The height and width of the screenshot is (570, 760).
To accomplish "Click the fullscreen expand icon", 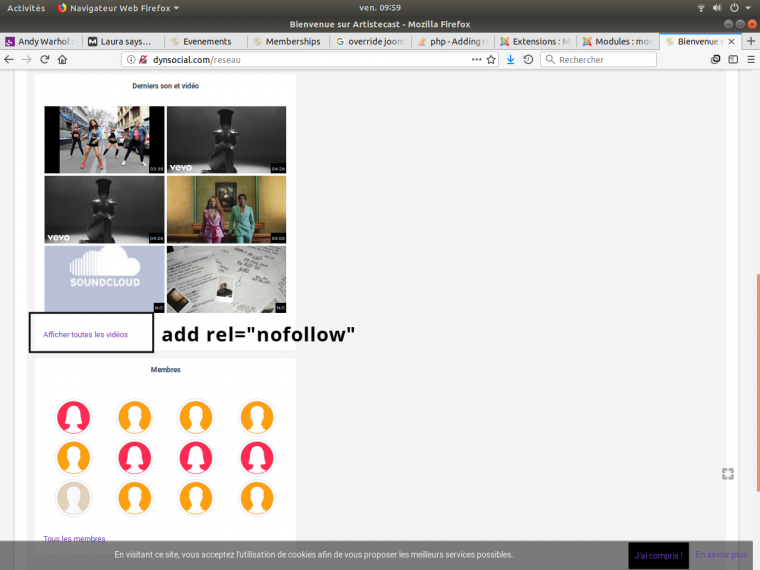I will click(728, 474).
